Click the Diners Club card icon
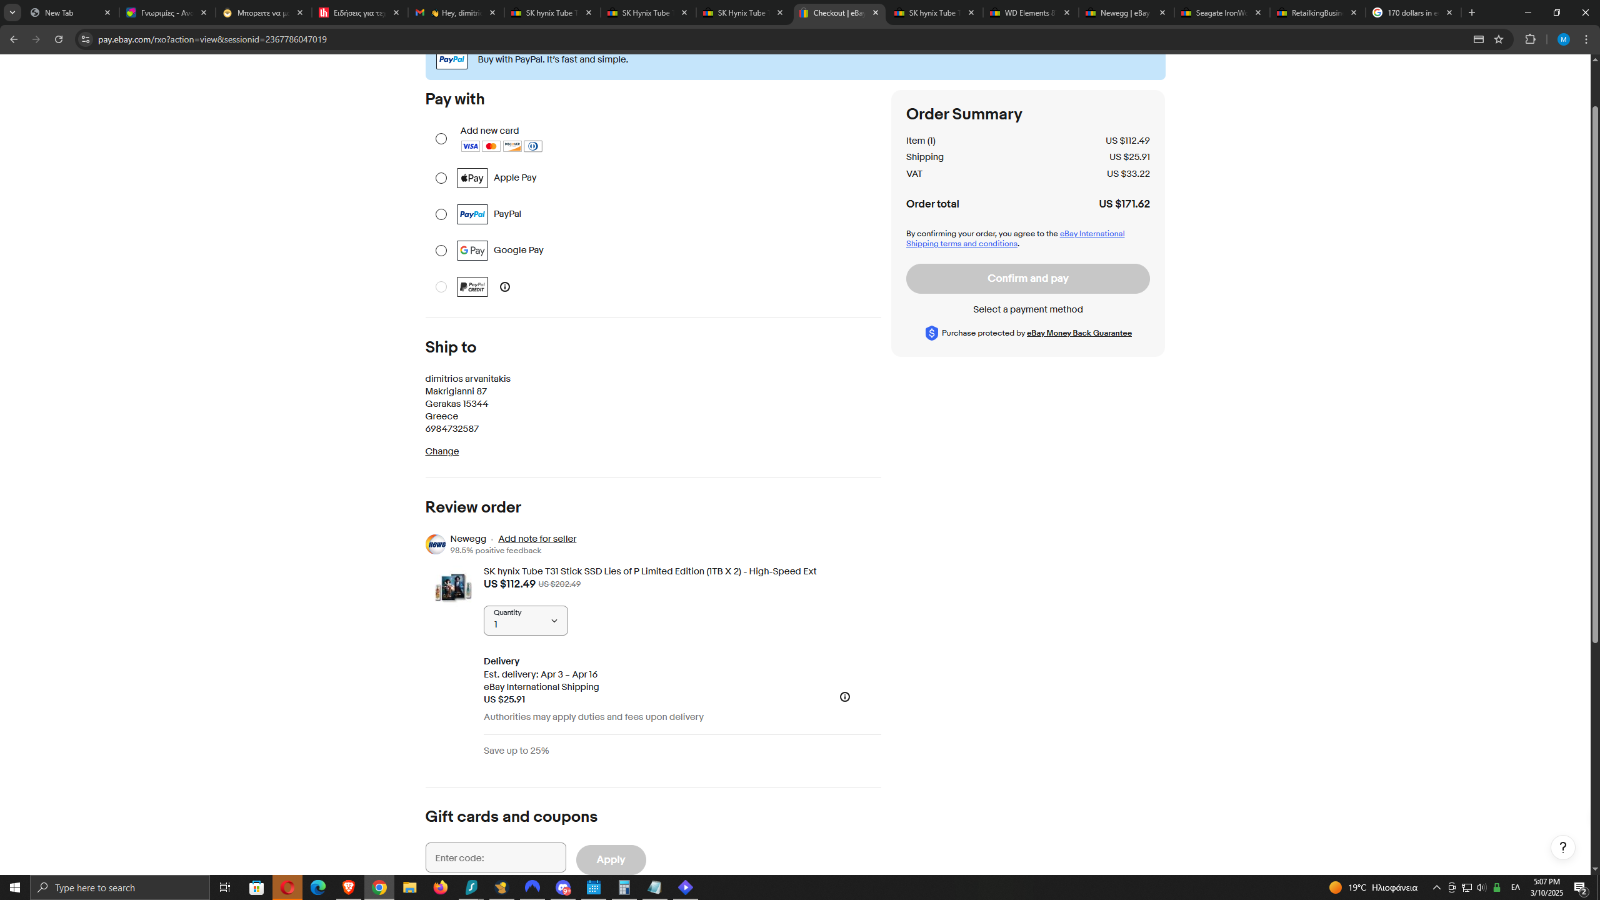 [x=533, y=146]
